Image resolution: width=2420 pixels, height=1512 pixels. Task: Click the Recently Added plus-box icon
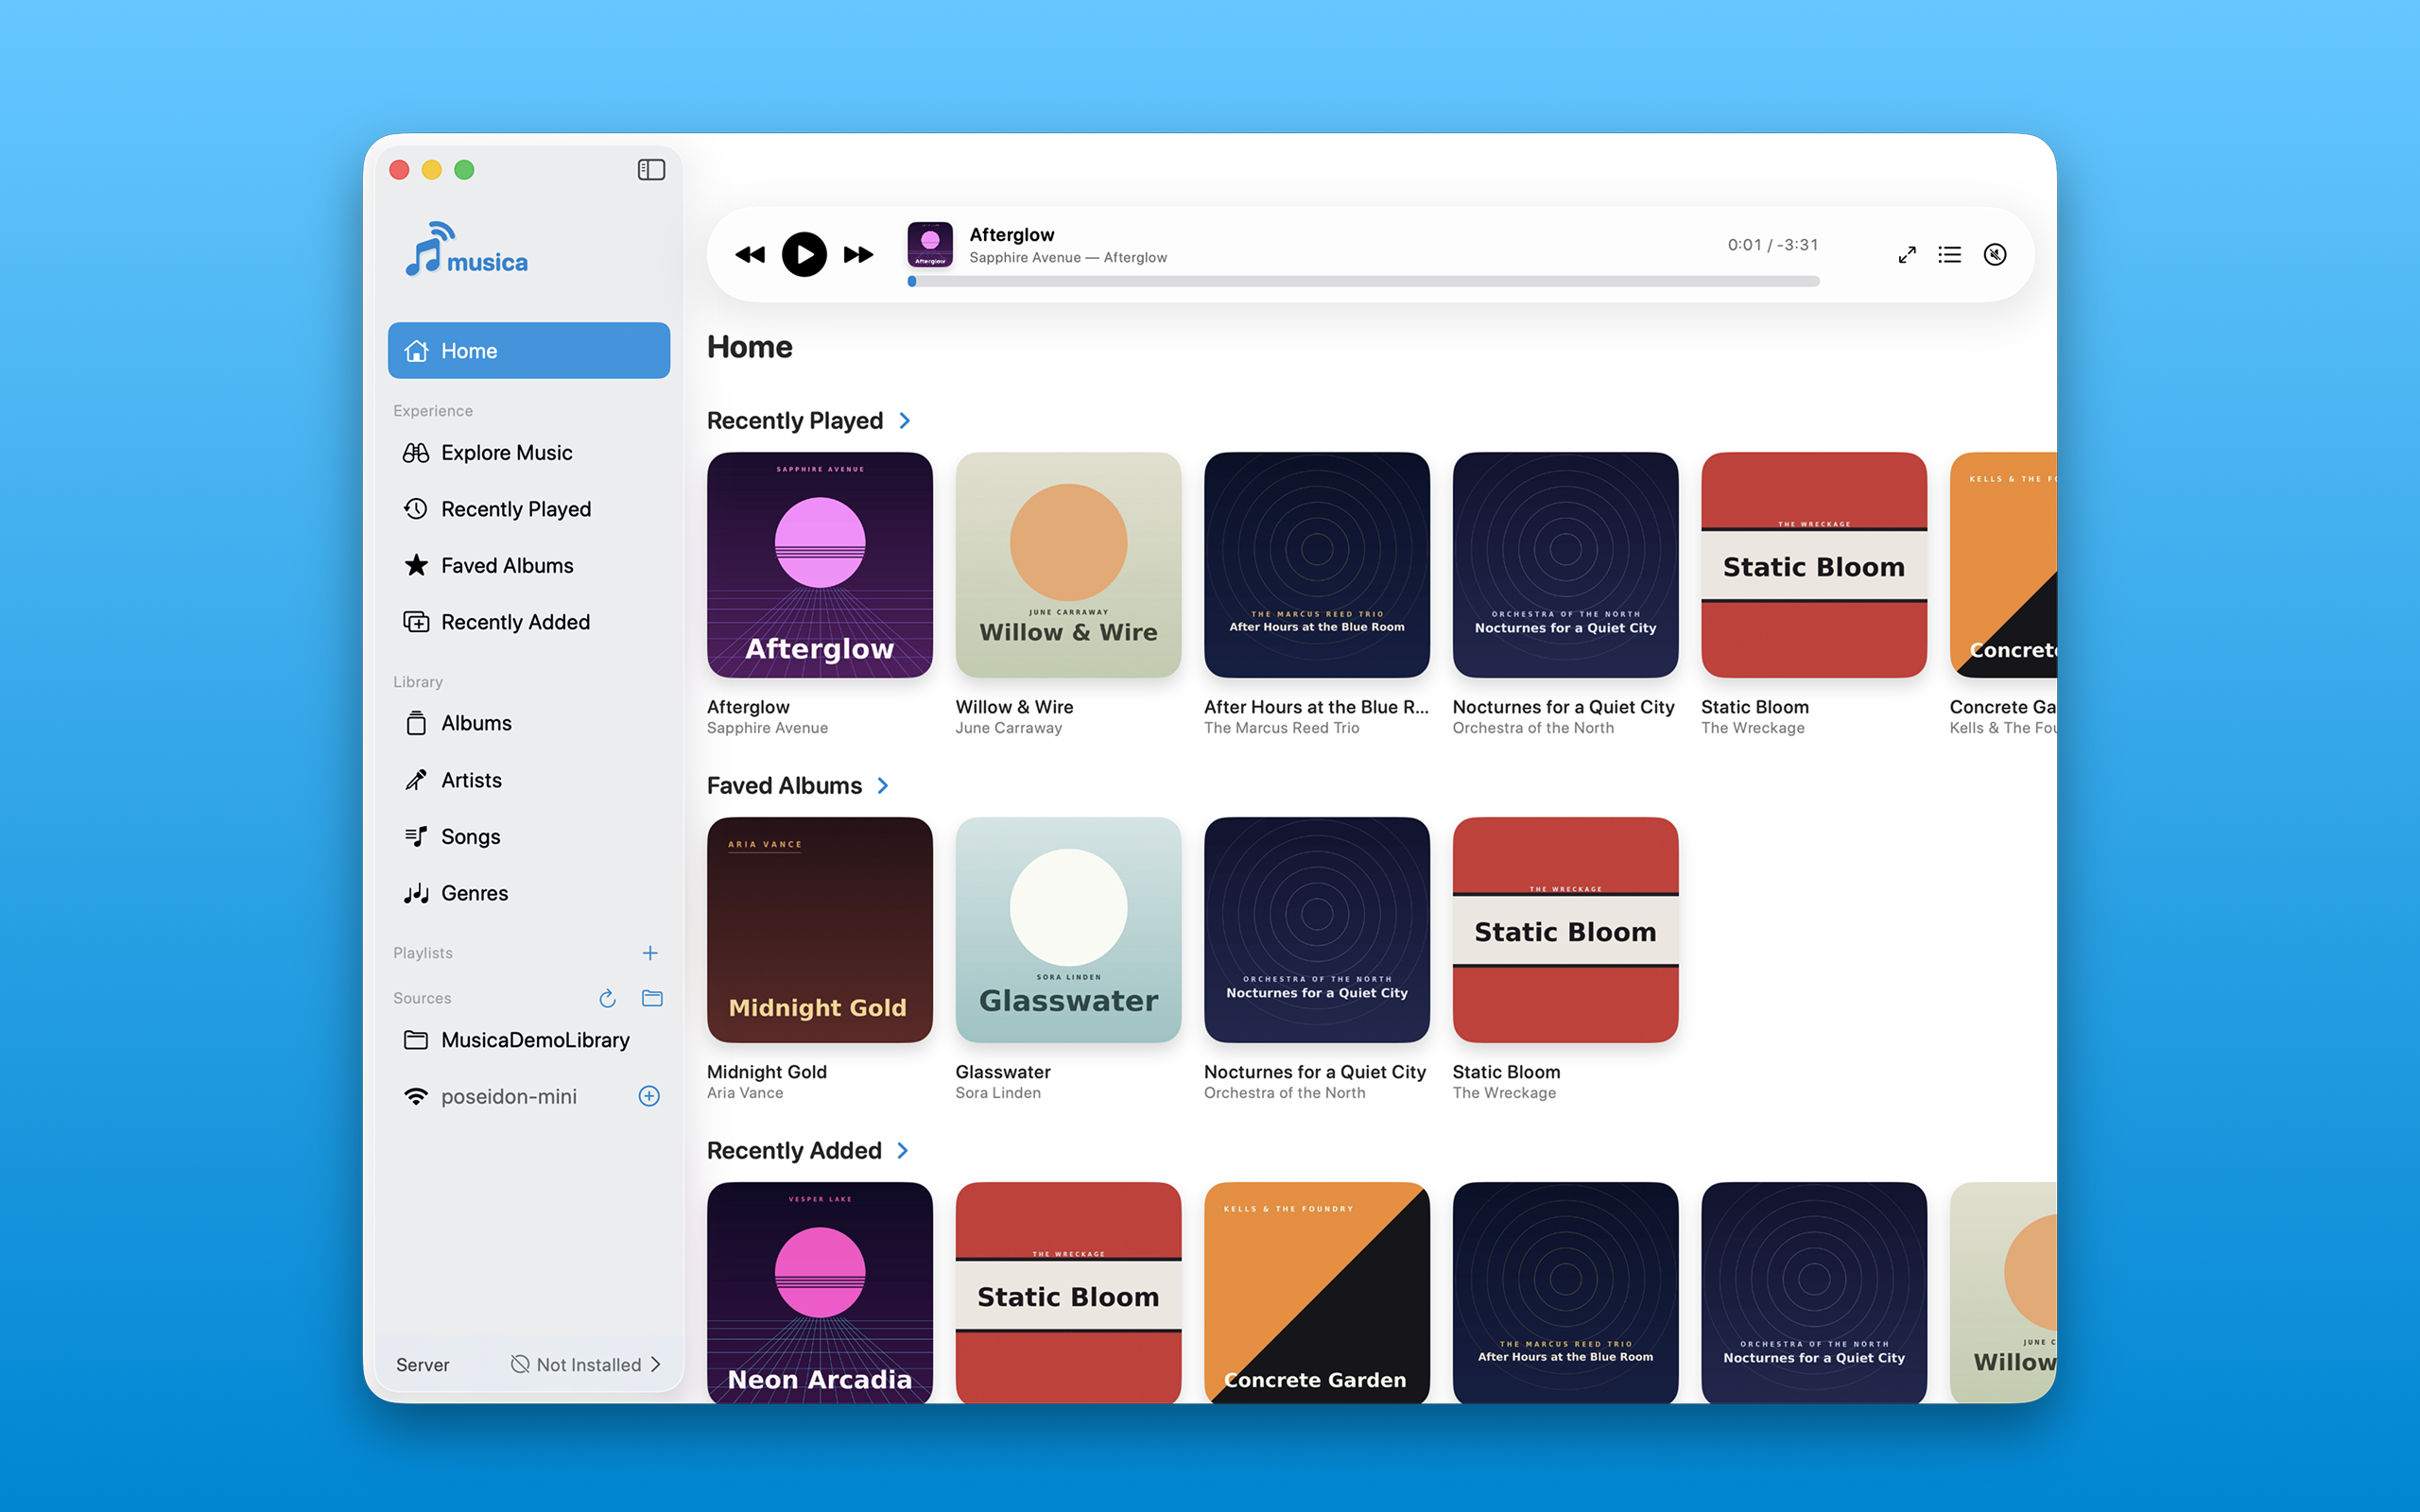pos(416,622)
